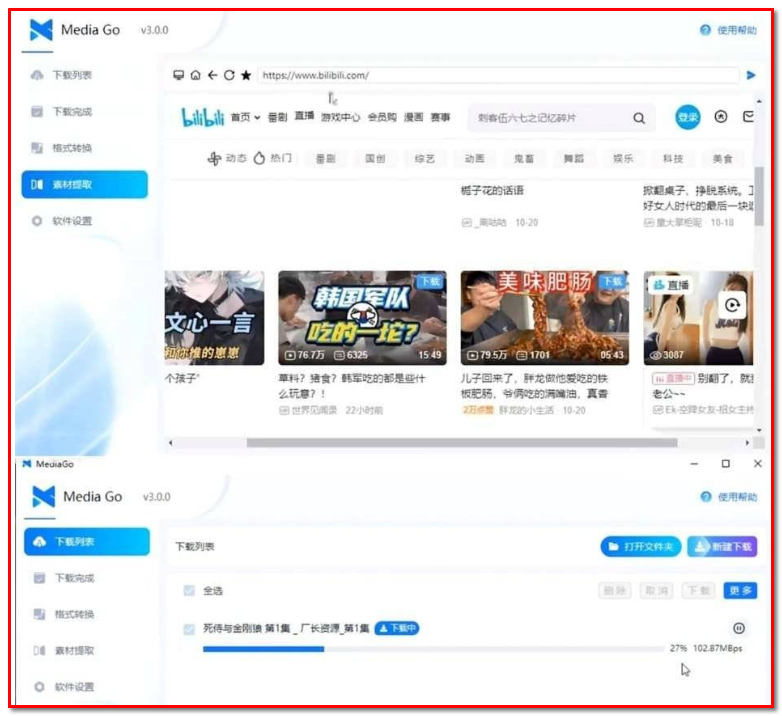Open the 更多 options button
This screenshot has width=782, height=716.
tap(741, 591)
